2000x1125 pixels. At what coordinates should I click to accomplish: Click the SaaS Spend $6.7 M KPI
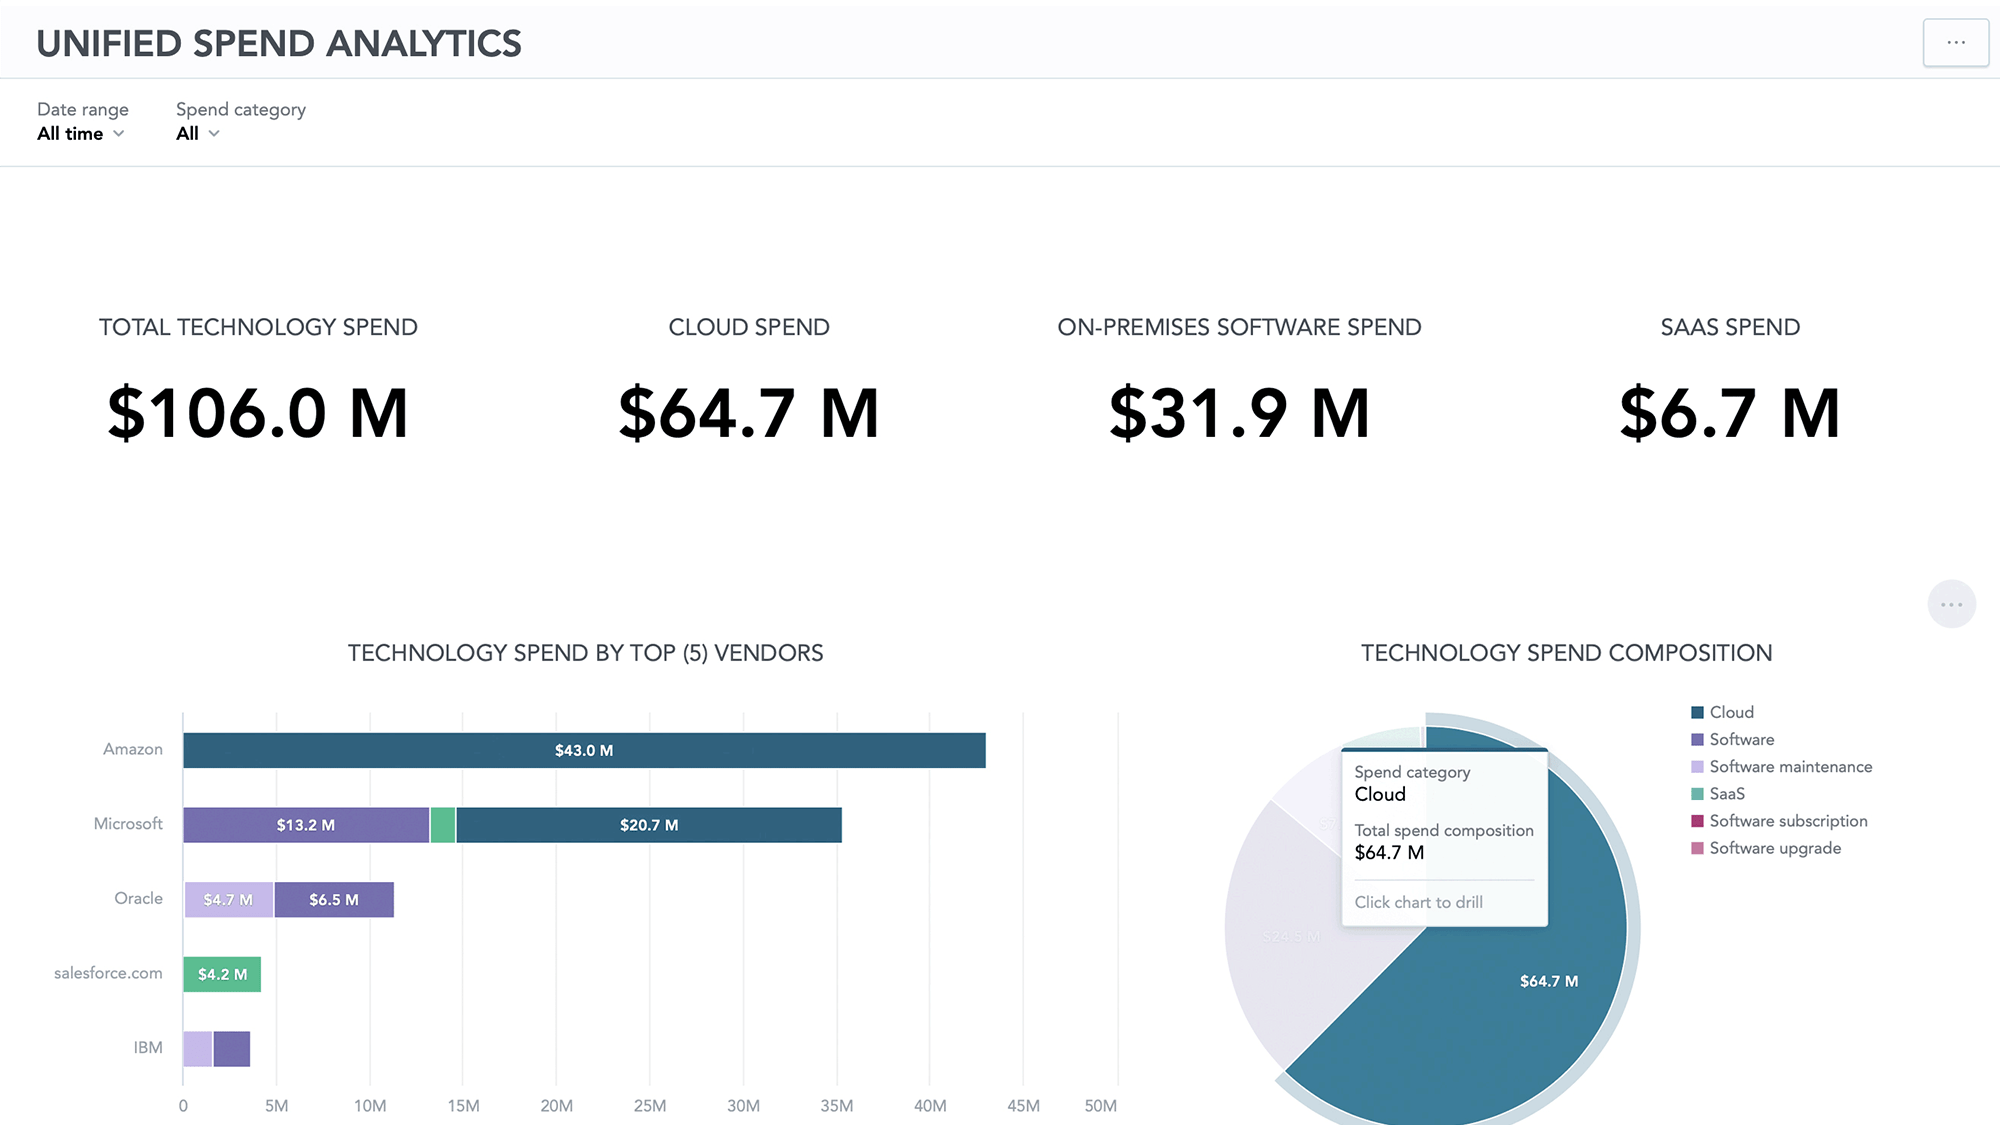click(1729, 413)
